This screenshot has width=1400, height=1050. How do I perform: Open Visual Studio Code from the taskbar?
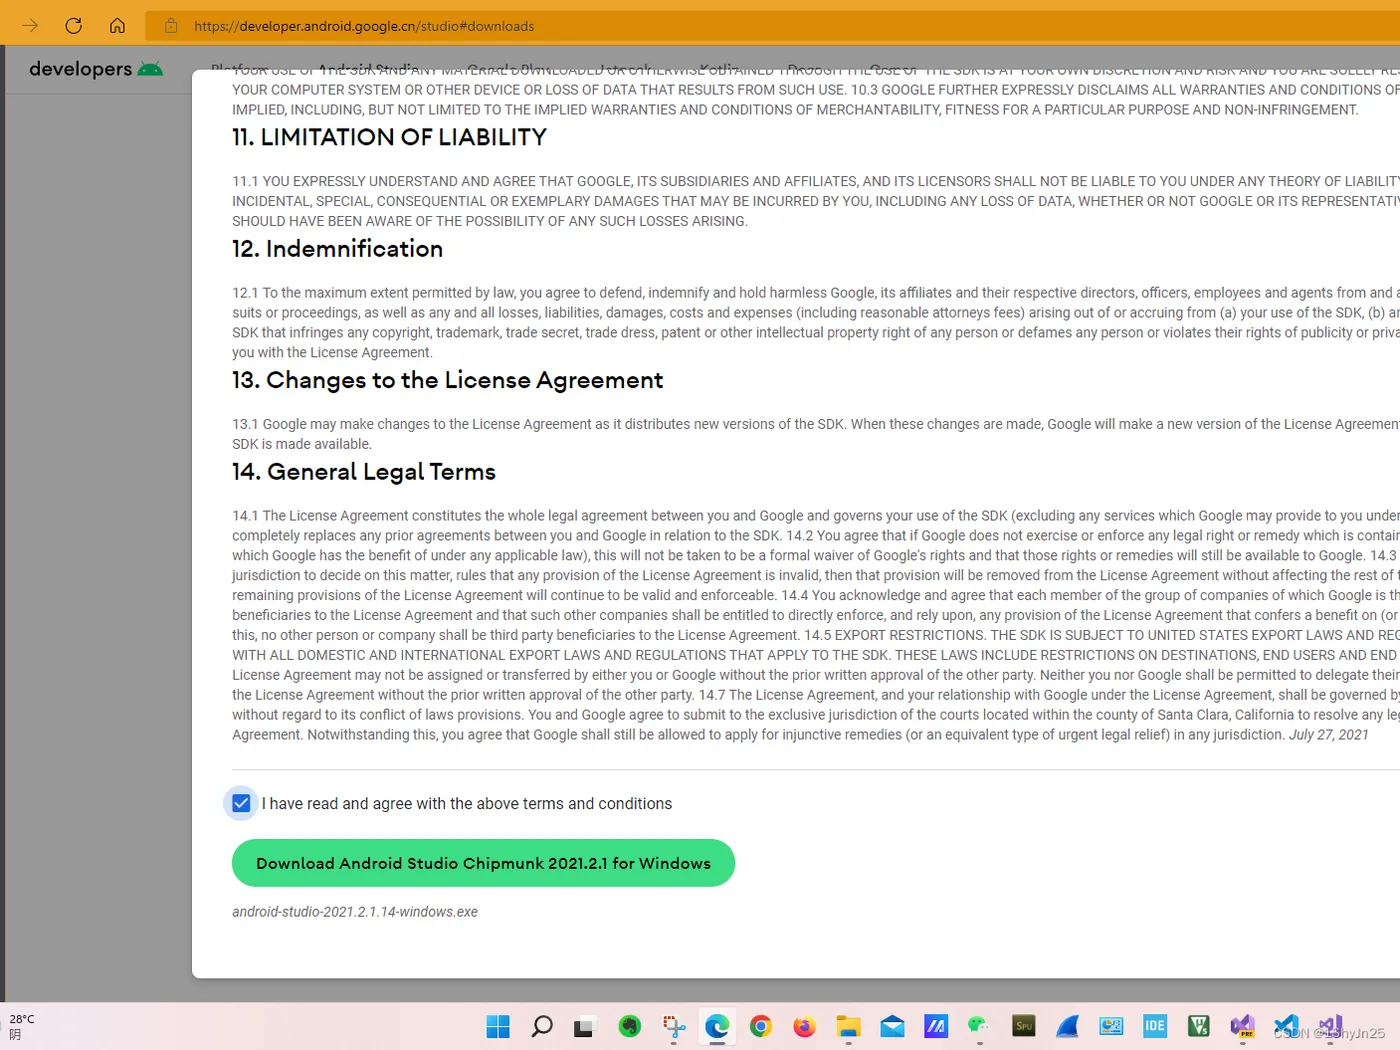click(1286, 1026)
